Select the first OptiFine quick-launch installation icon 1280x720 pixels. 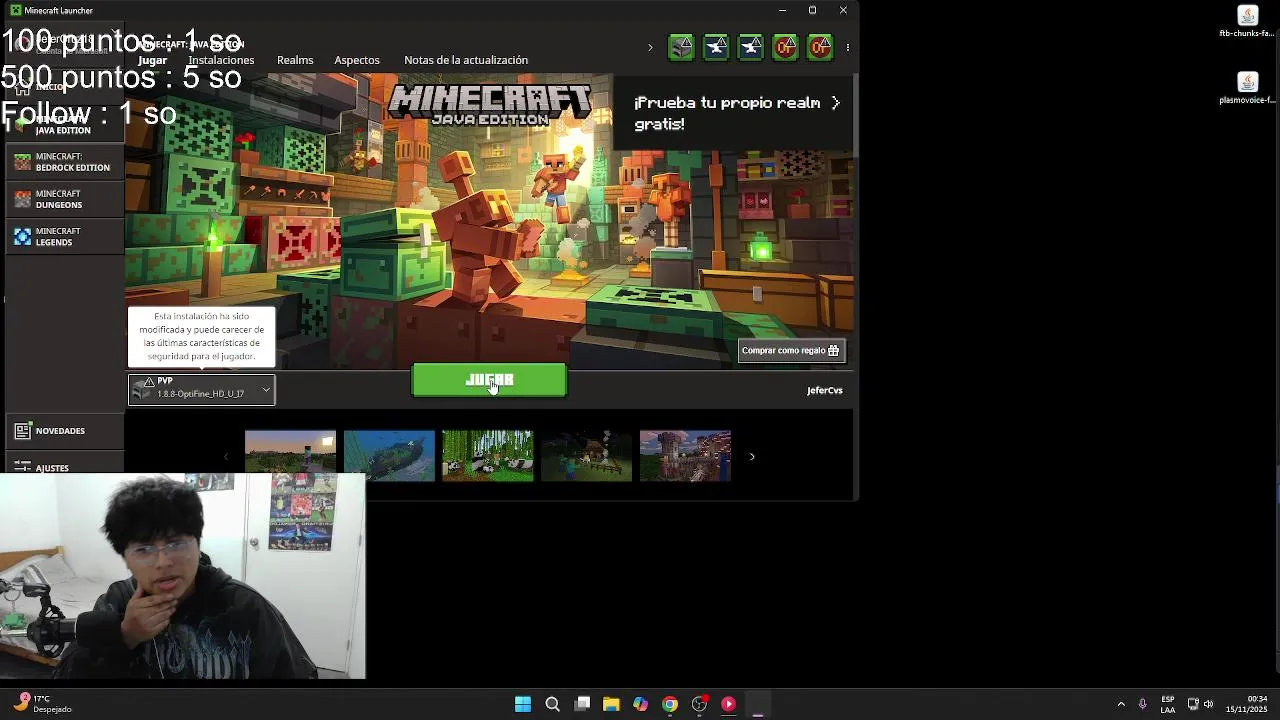(785, 47)
